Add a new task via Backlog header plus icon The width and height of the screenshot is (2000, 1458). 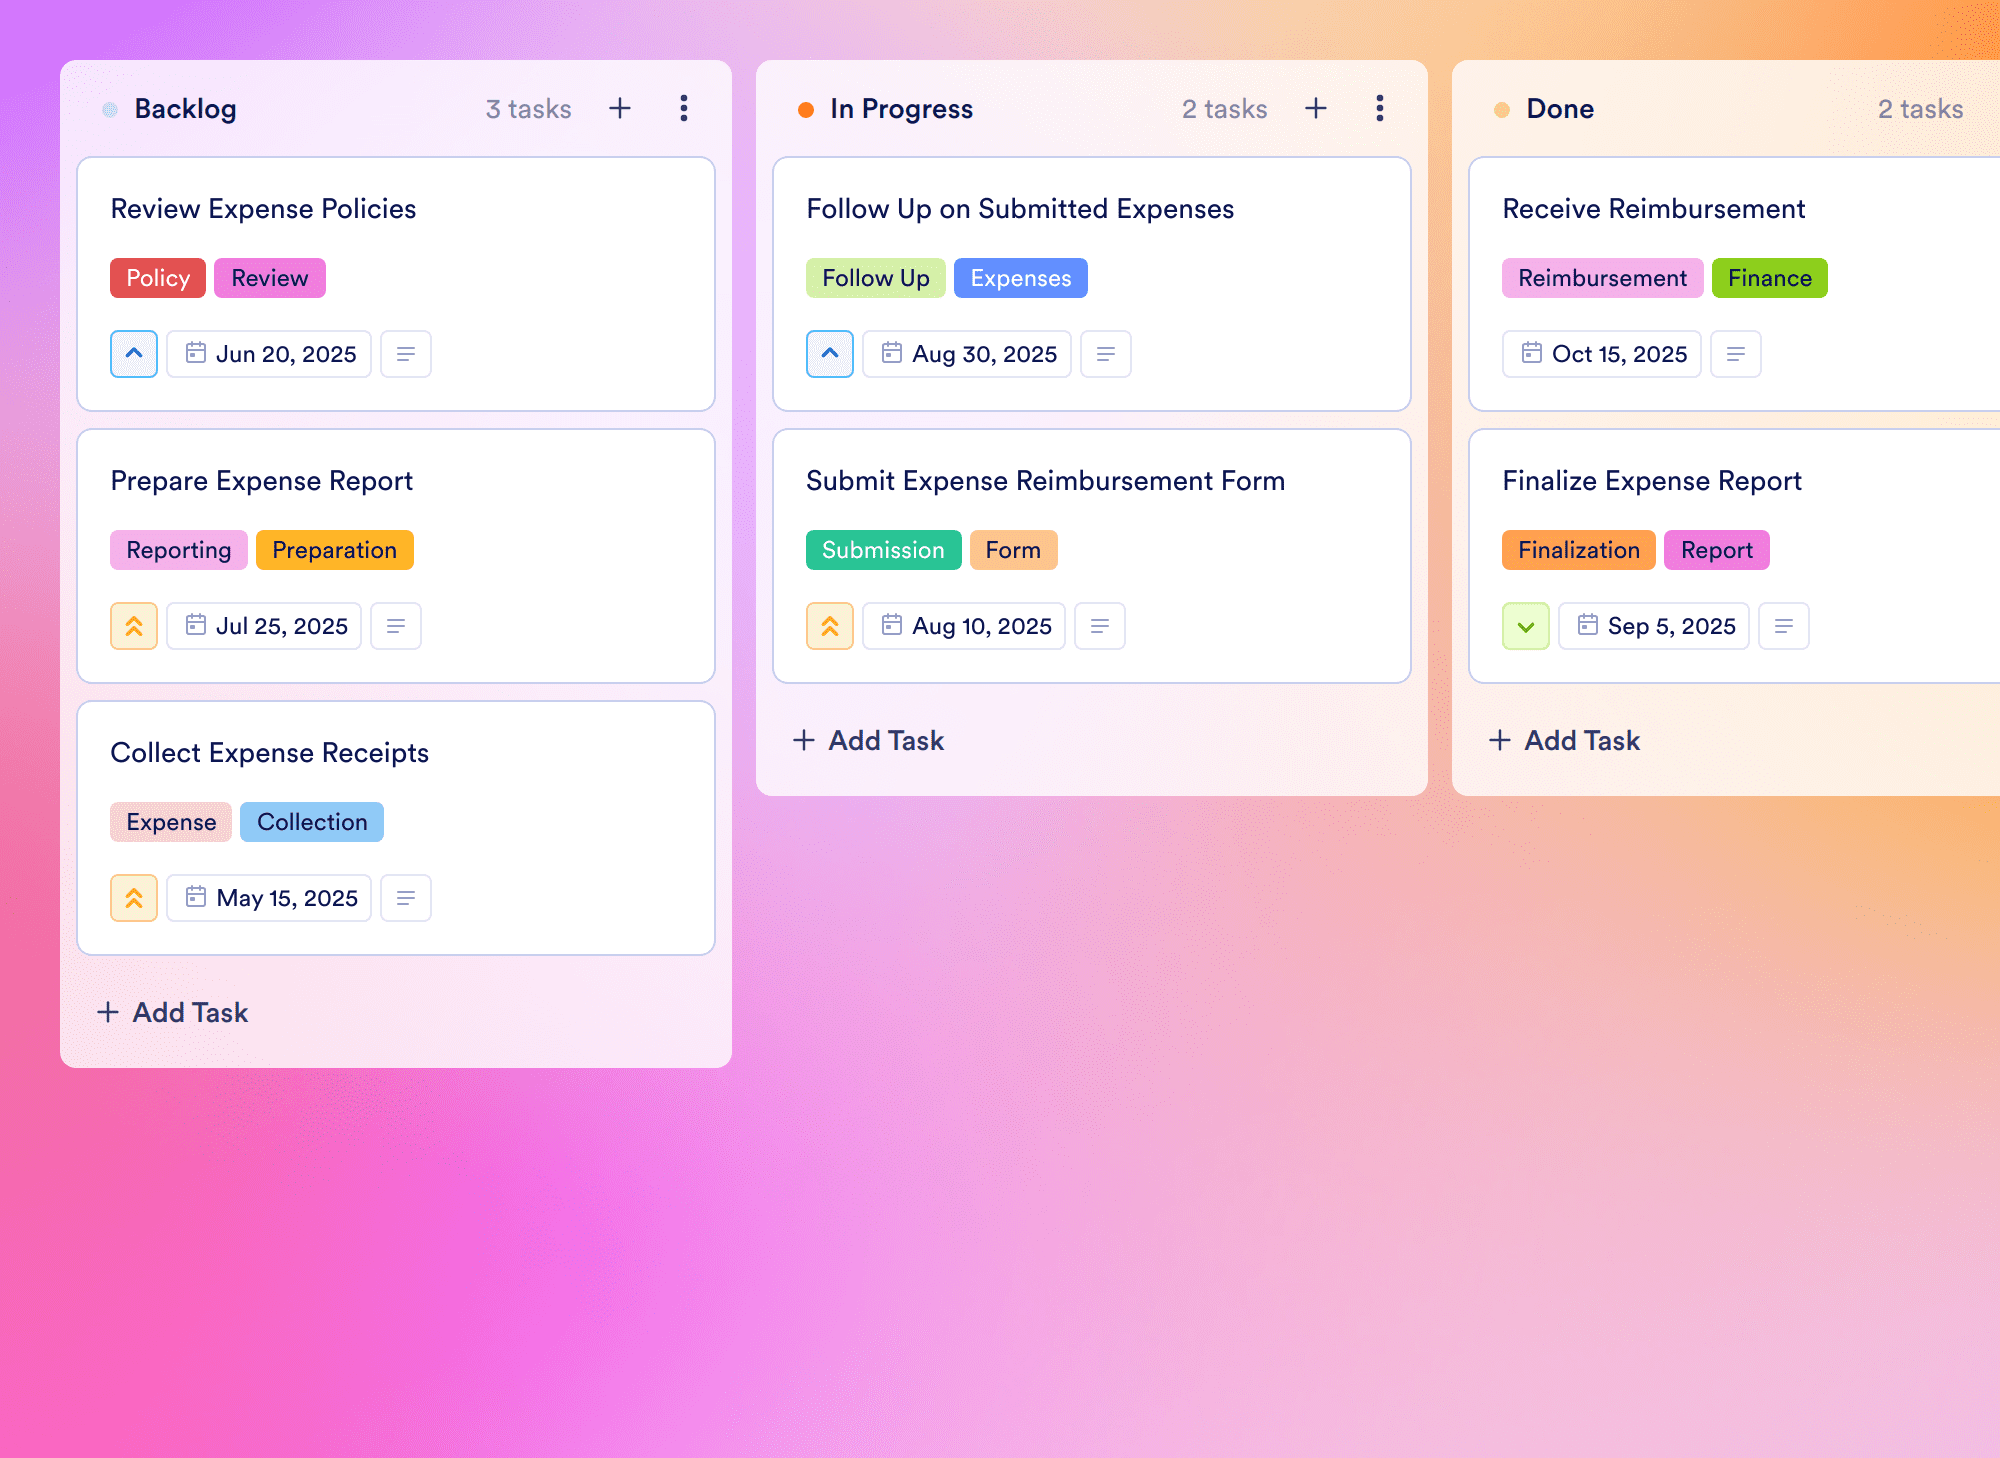coord(620,108)
